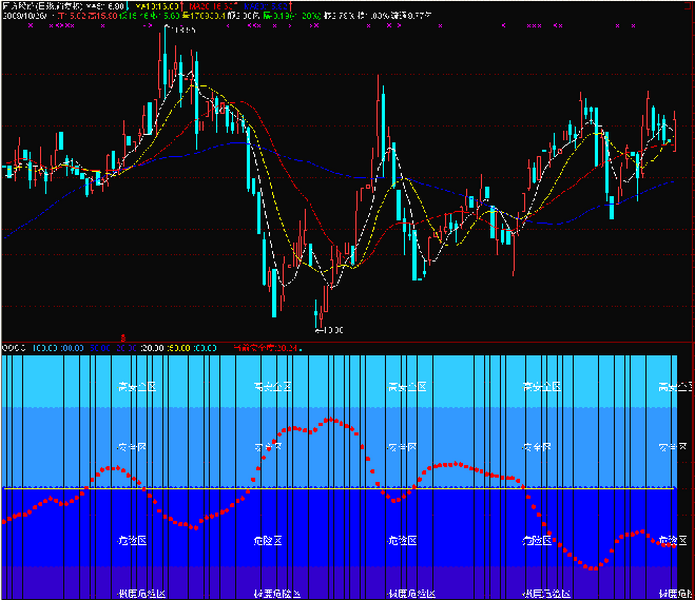The height and width of the screenshot is (600, 695).
Task: Click the middle 危险区 zone label
Action: [x=402, y=540]
